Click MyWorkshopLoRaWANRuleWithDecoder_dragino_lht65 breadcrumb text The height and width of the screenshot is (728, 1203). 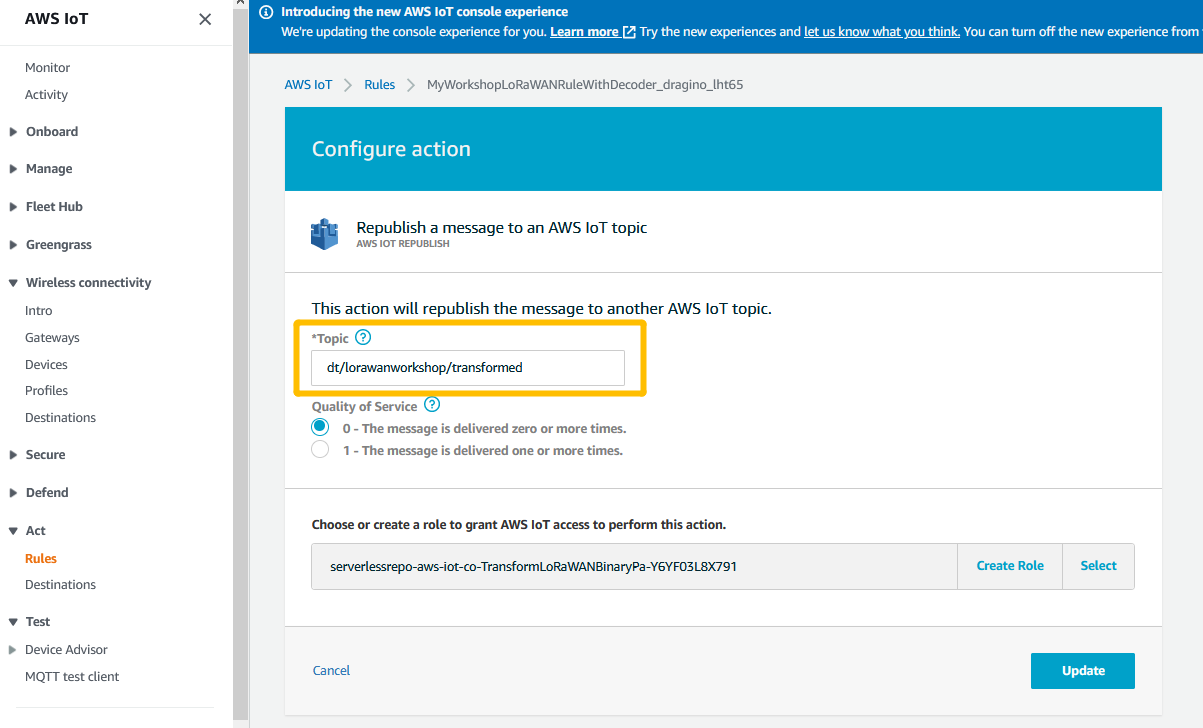(585, 85)
